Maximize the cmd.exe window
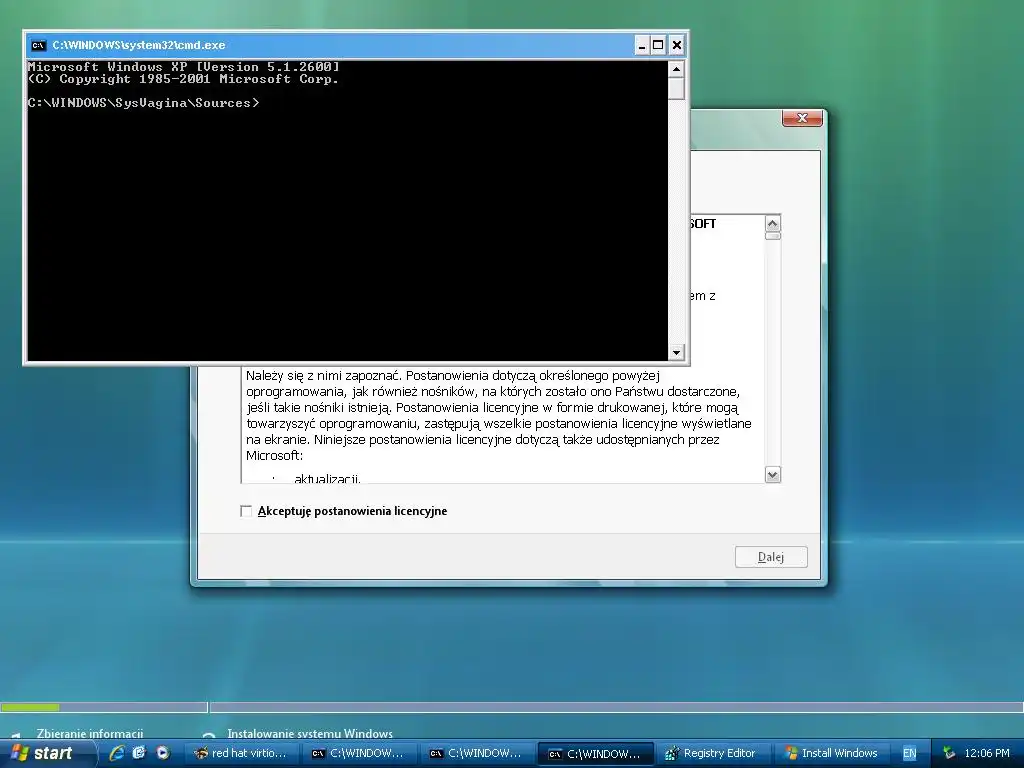Screen dimensions: 1024x768 (x=658, y=45)
